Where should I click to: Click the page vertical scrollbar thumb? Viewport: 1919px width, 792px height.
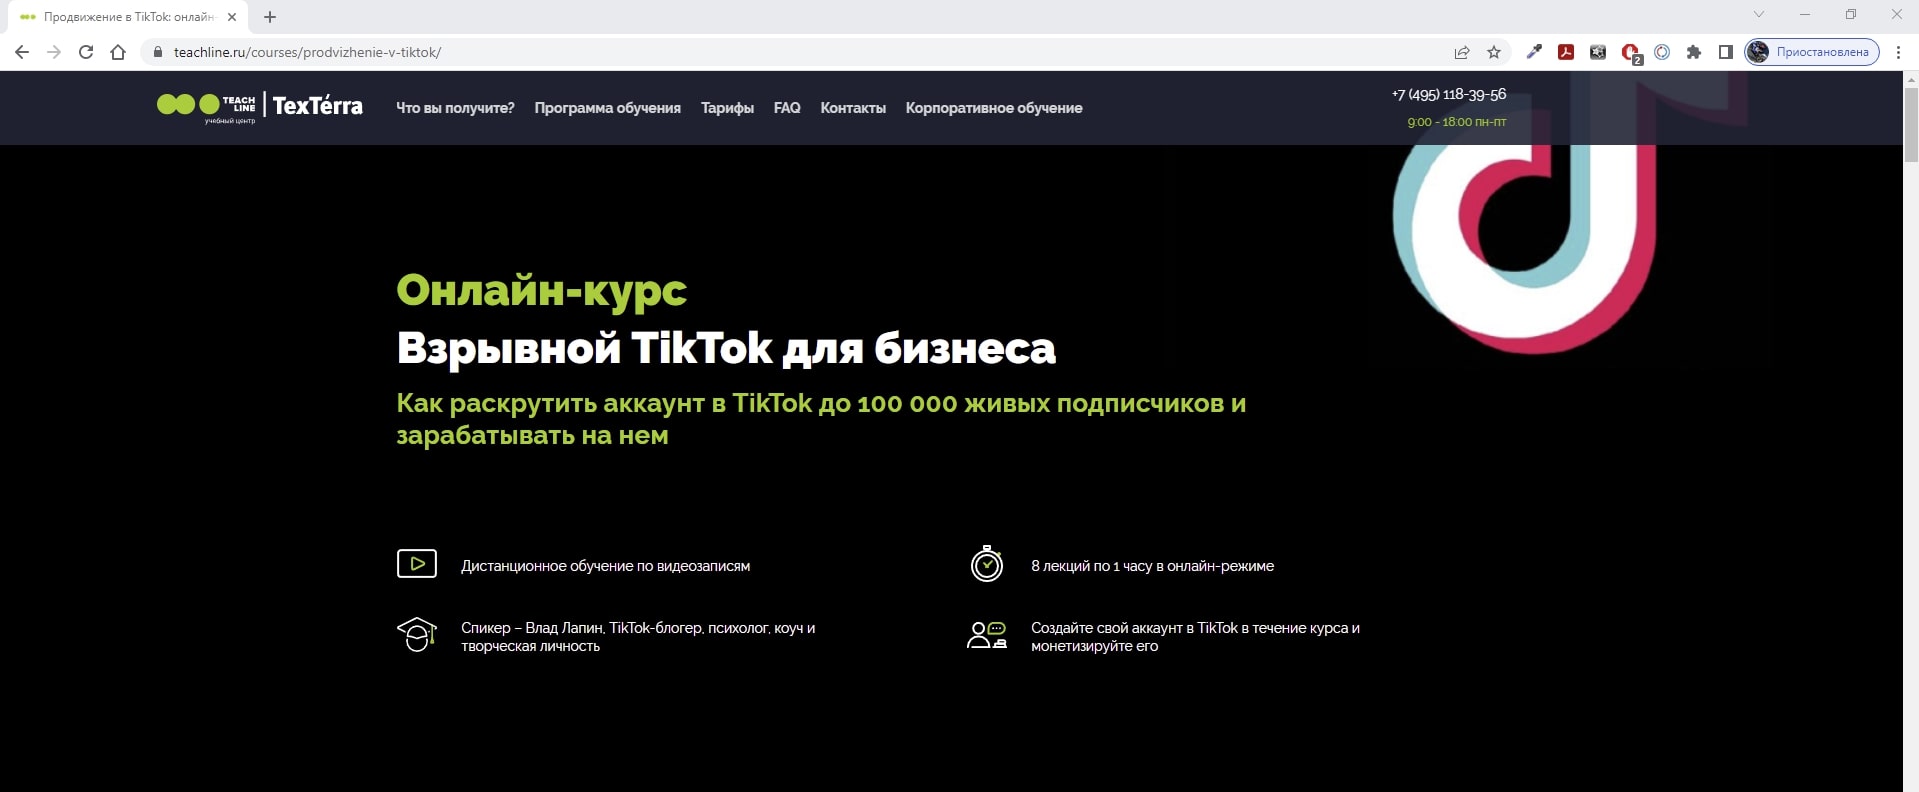(x=1911, y=124)
